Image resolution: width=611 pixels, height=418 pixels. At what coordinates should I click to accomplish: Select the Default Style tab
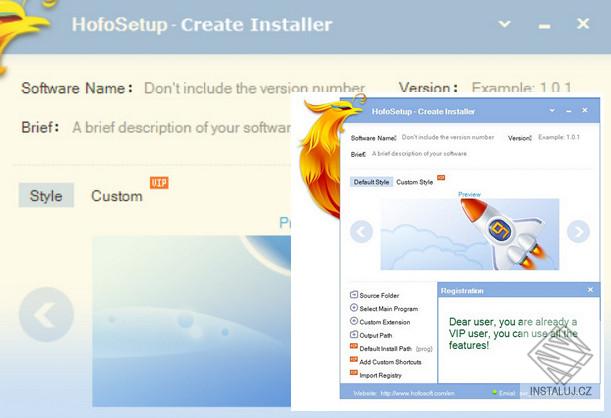(x=371, y=182)
